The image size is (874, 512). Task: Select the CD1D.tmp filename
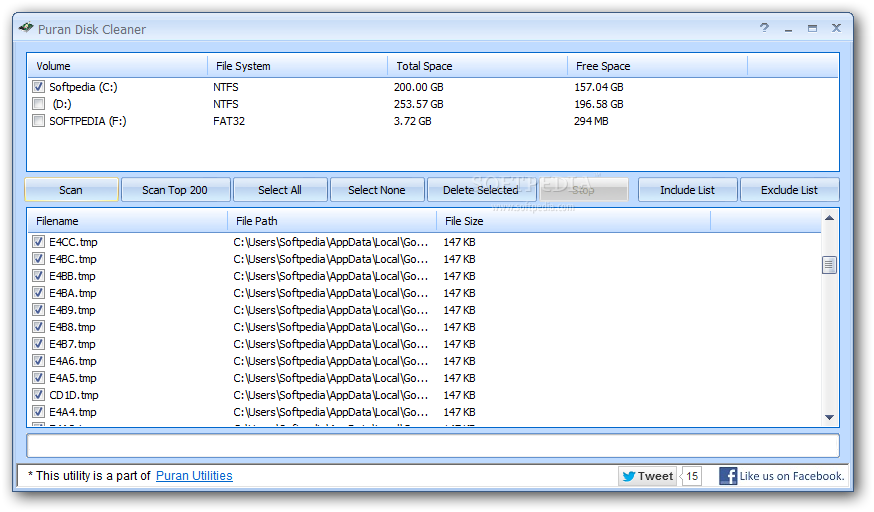pos(74,395)
